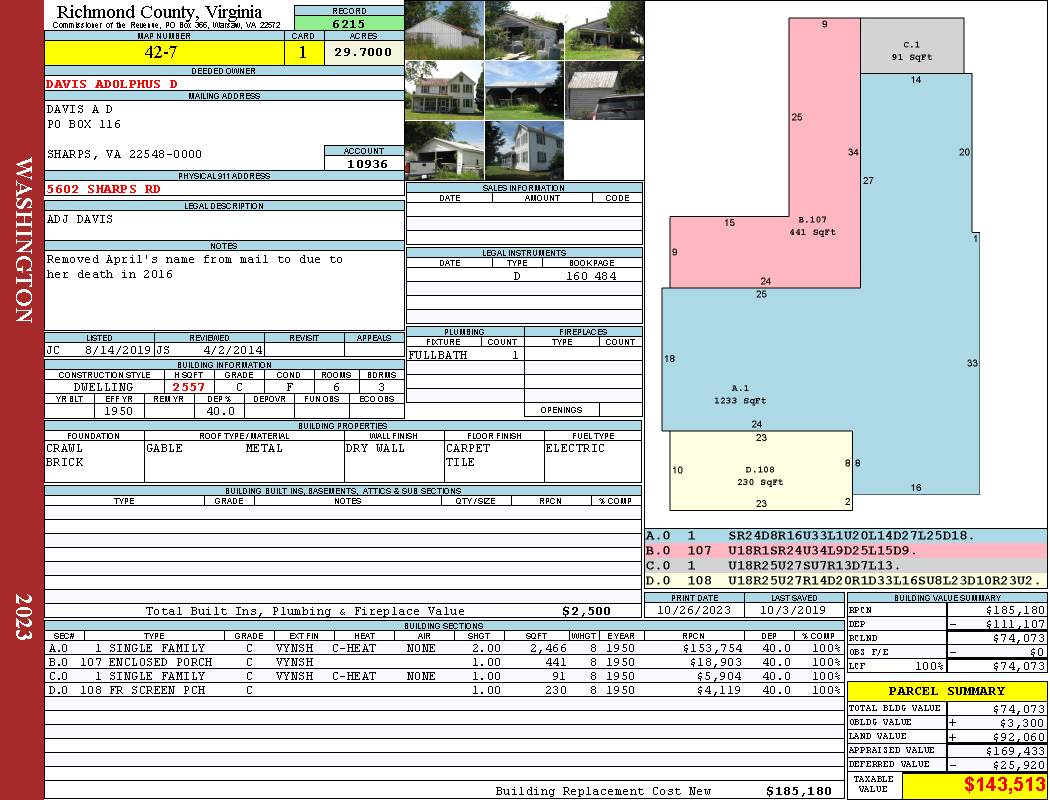Click reviewed date 4/2/2014
This screenshot has height=800, width=1050.
pos(234,349)
